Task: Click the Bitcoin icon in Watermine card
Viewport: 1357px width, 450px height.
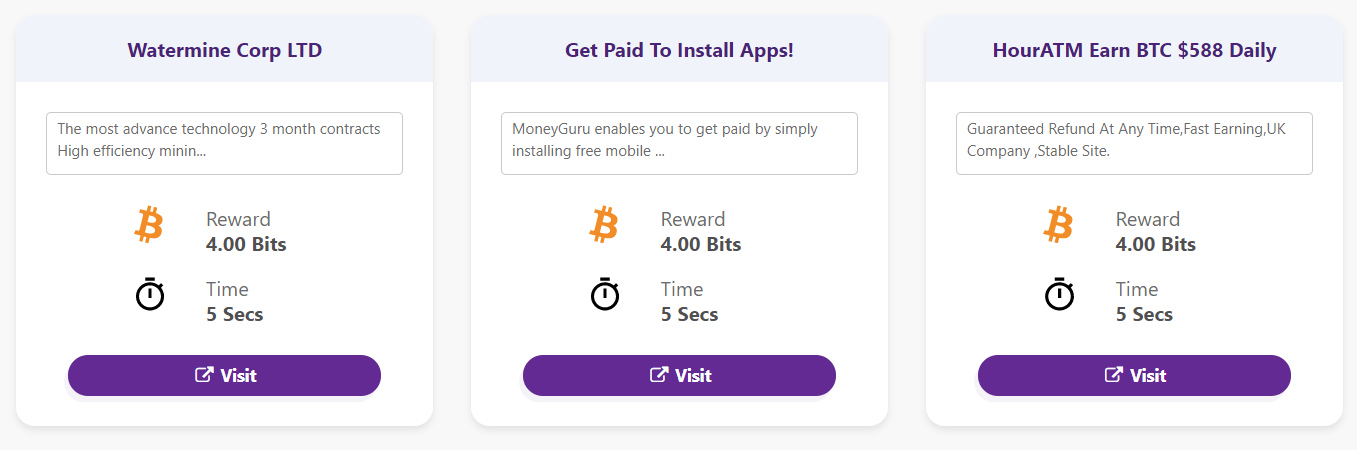Action: pyautogui.click(x=148, y=225)
